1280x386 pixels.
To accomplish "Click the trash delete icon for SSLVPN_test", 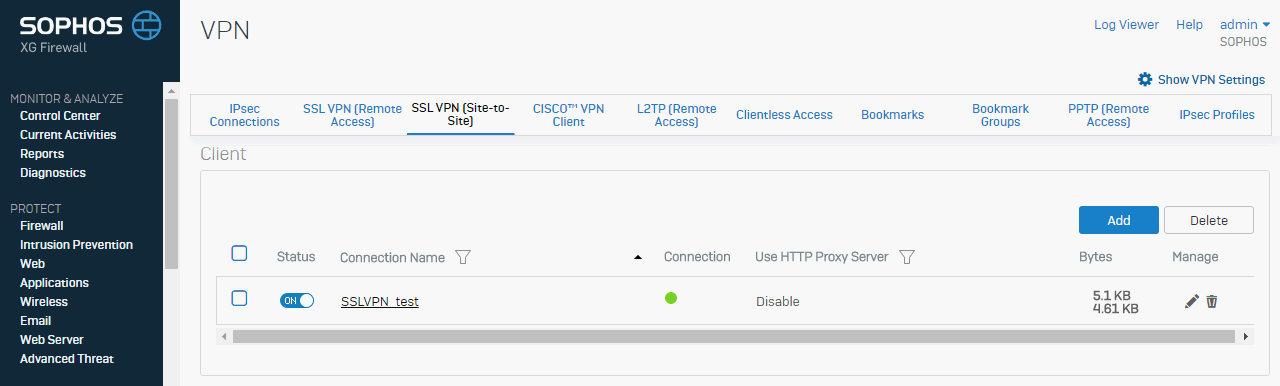I will coord(1212,301).
